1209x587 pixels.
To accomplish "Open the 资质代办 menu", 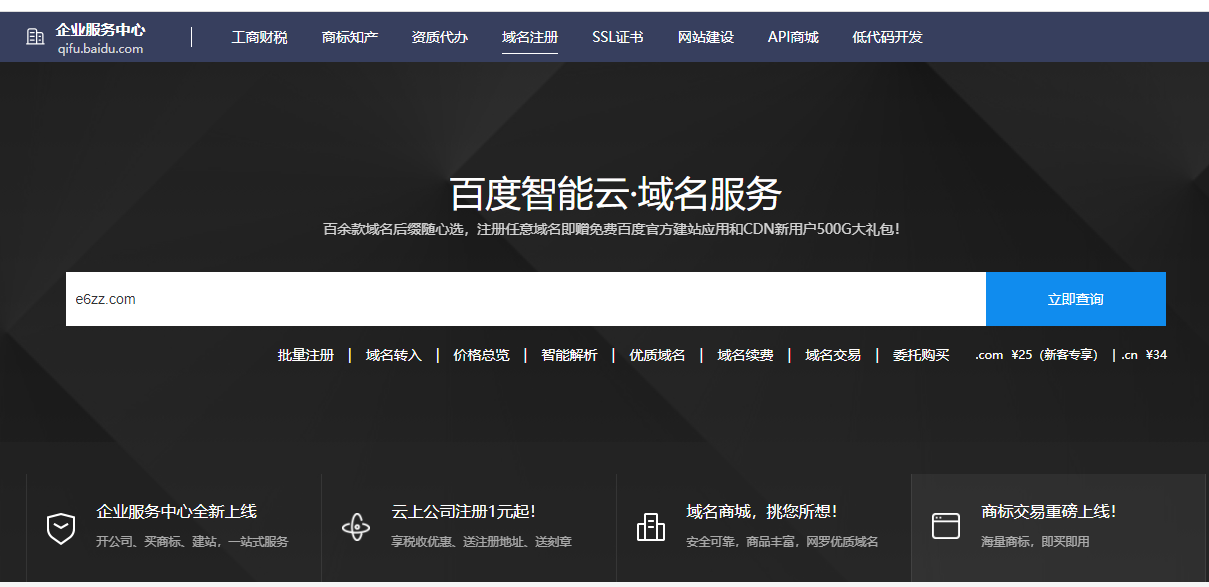I will point(440,37).
